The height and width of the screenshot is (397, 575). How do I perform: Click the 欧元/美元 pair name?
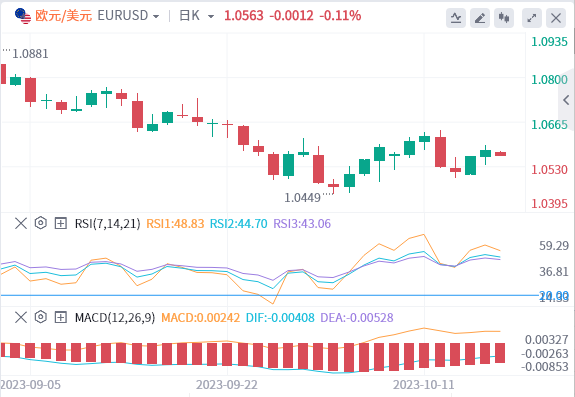coord(63,16)
